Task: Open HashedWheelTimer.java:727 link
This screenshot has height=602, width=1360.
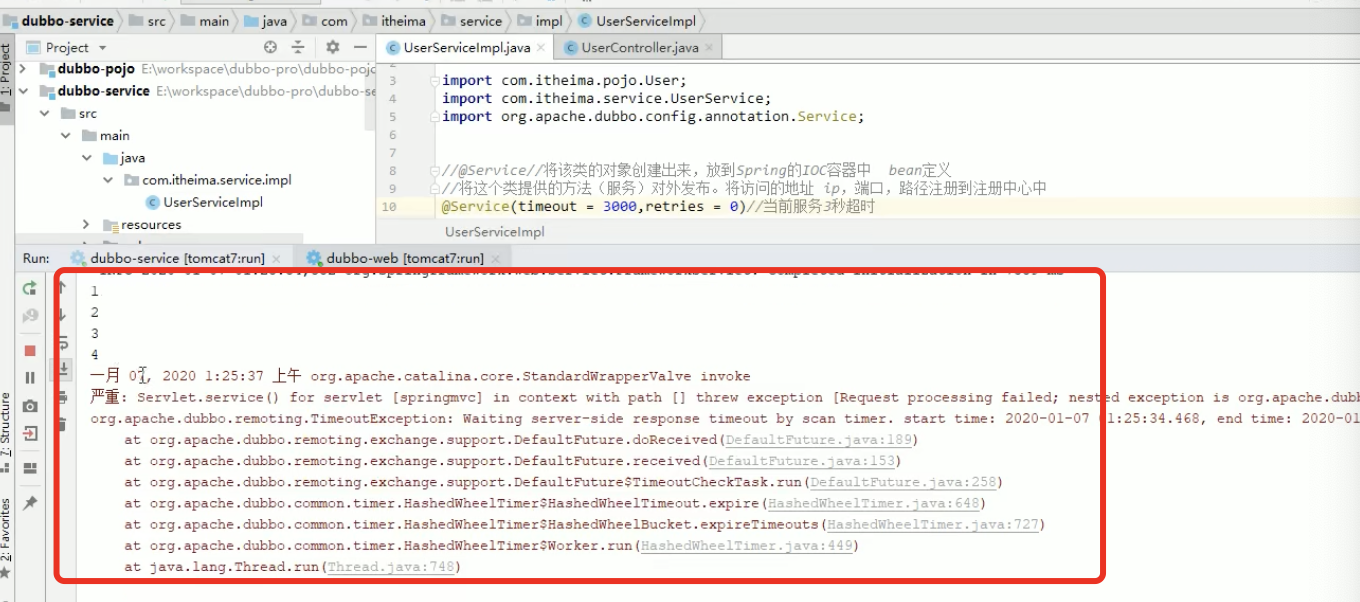Action: point(933,524)
